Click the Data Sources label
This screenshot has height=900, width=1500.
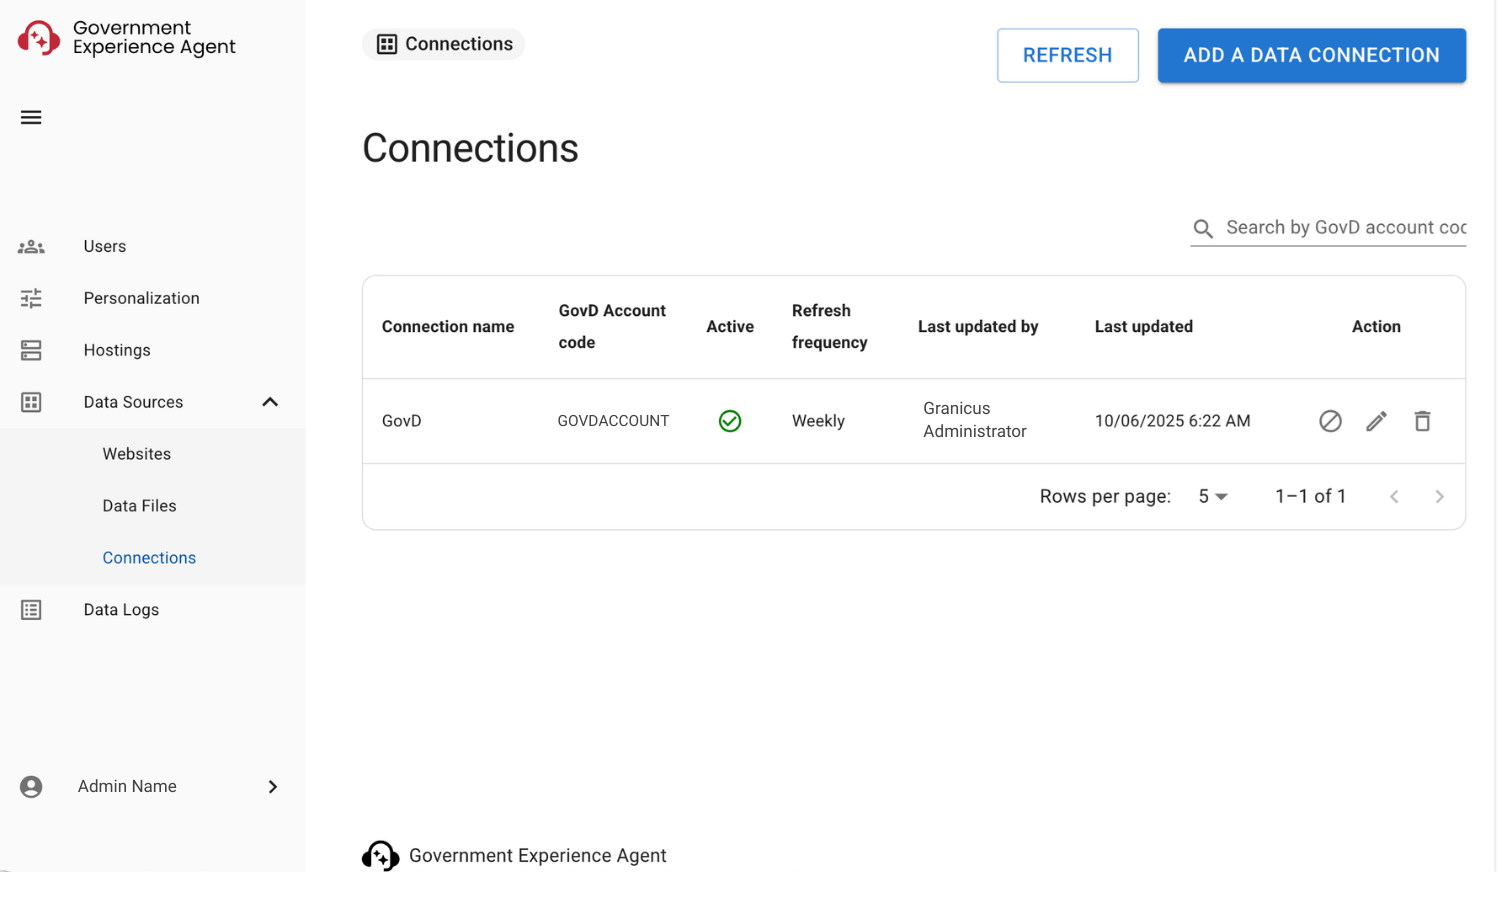[x=133, y=402]
